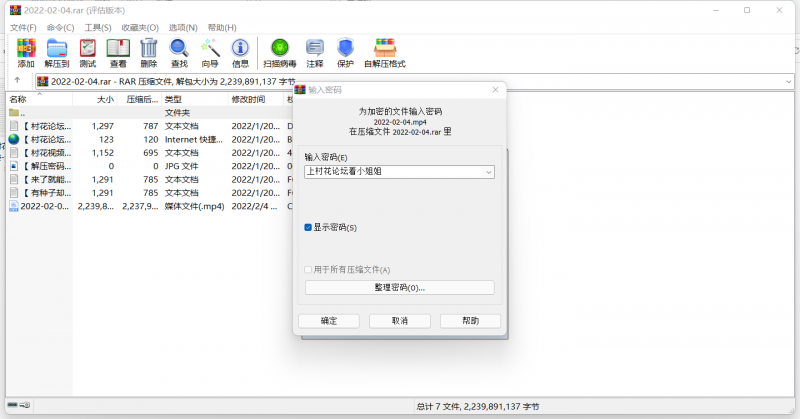The width and height of the screenshot is (800, 419).
Task: Click the 删除 (Delete) trash icon
Action: click(x=148, y=51)
